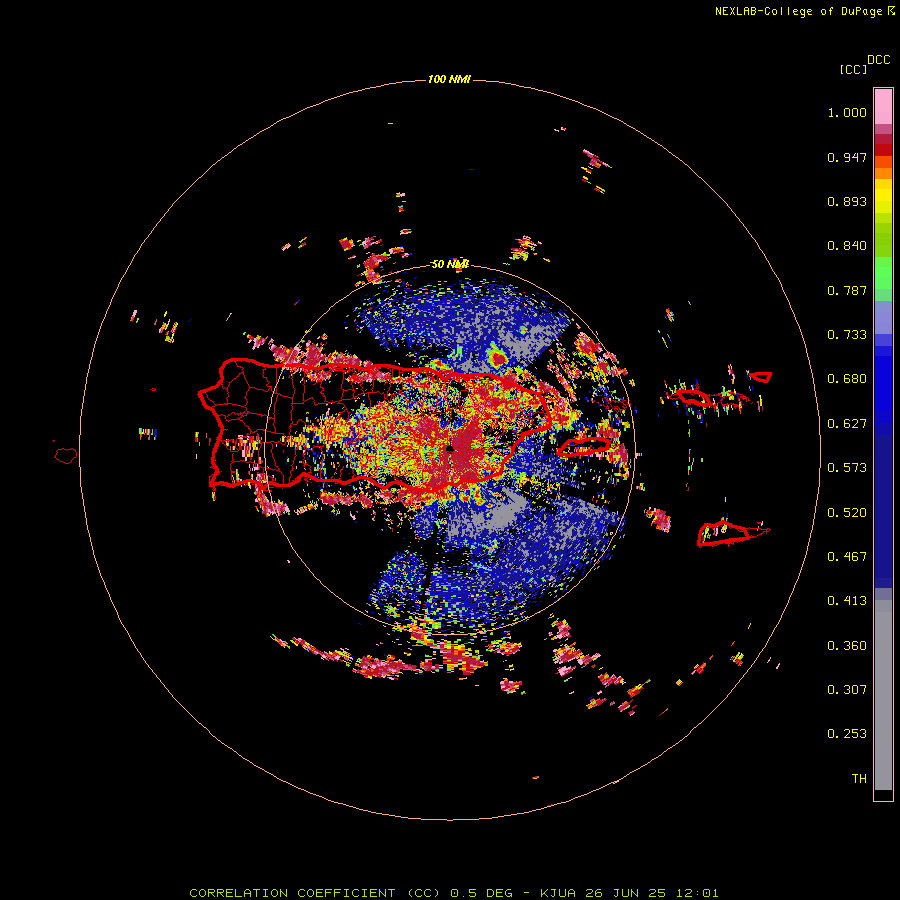Click the TH threshold label

pyautogui.click(x=859, y=779)
